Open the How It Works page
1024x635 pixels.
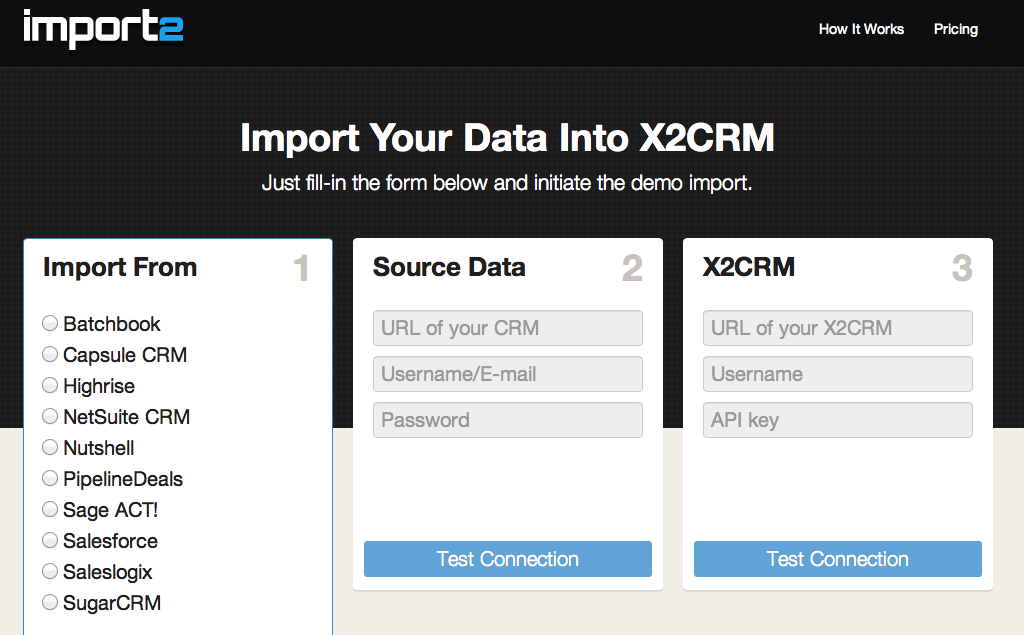pyautogui.click(x=861, y=29)
